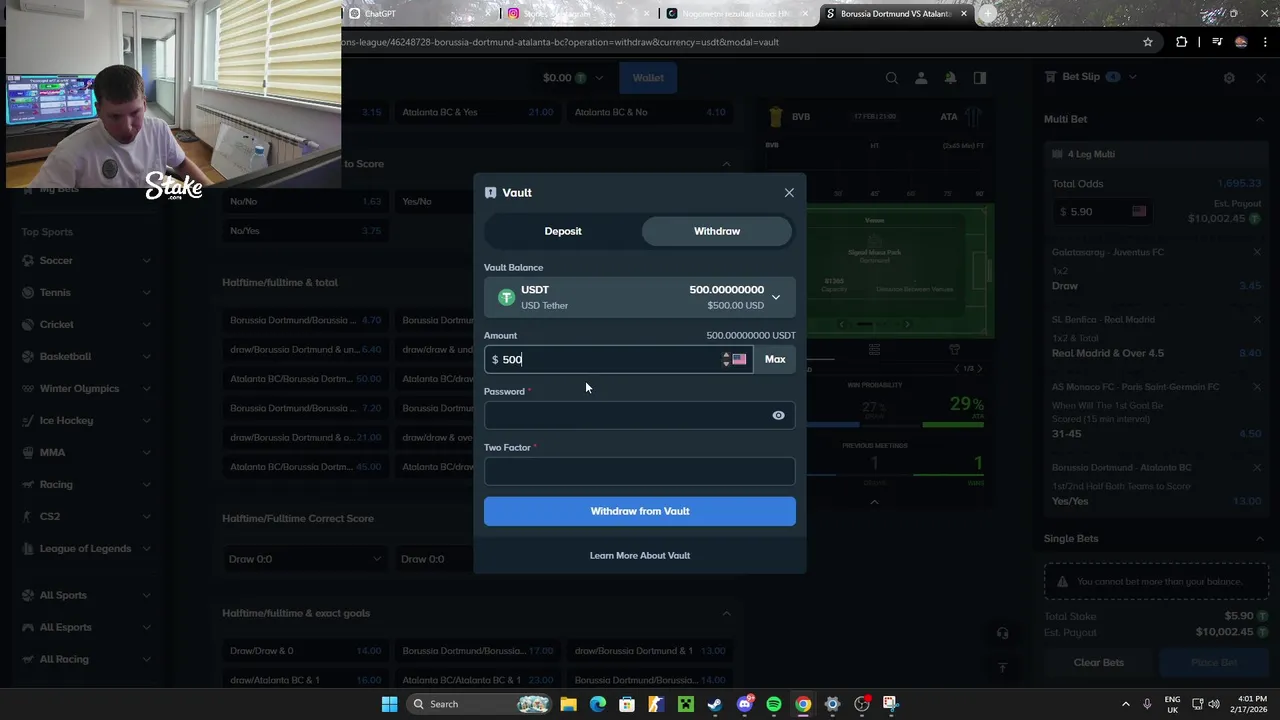
Task: Bookmark page with star icon
Action: click(1148, 42)
